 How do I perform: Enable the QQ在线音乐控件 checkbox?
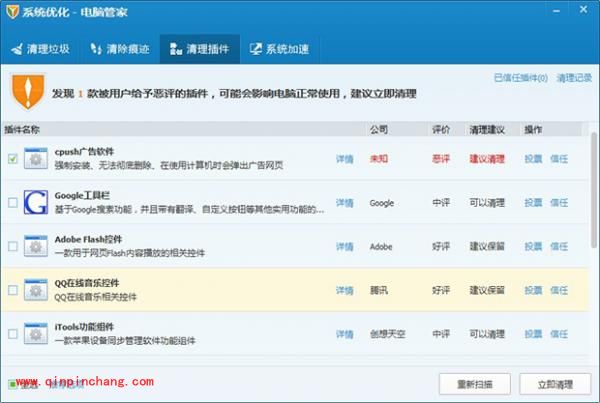click(x=12, y=290)
